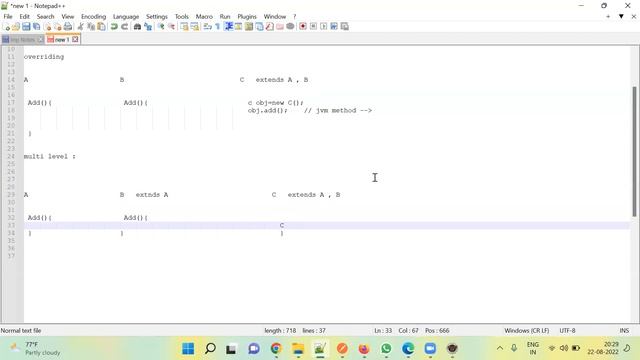Stop macro recording toolbar icon
Screen dimensions: 640x360
(313, 27)
